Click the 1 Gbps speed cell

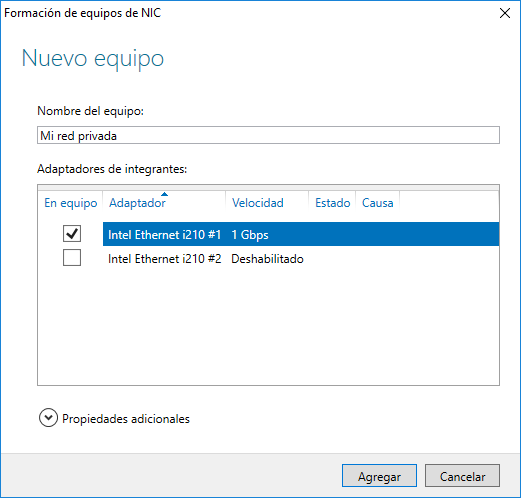pos(250,235)
